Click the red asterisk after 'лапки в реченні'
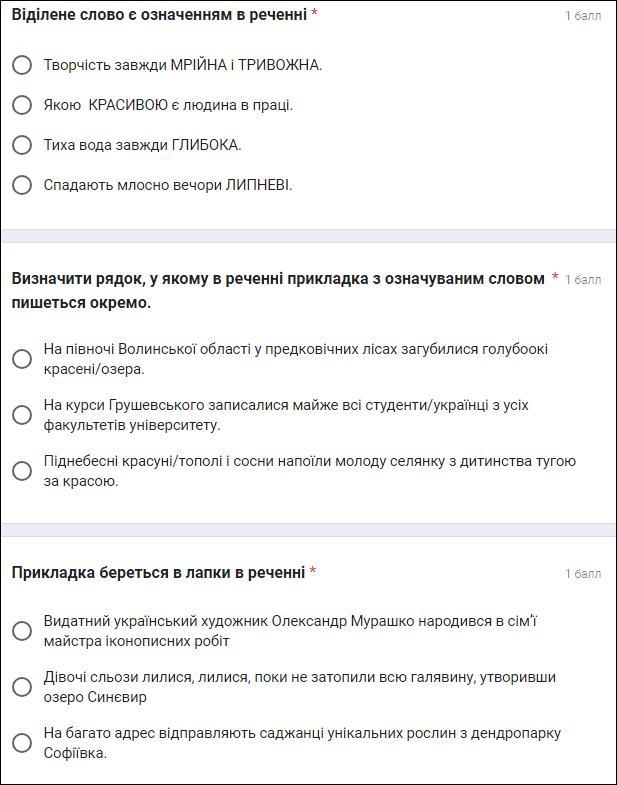 pyautogui.click(x=313, y=572)
